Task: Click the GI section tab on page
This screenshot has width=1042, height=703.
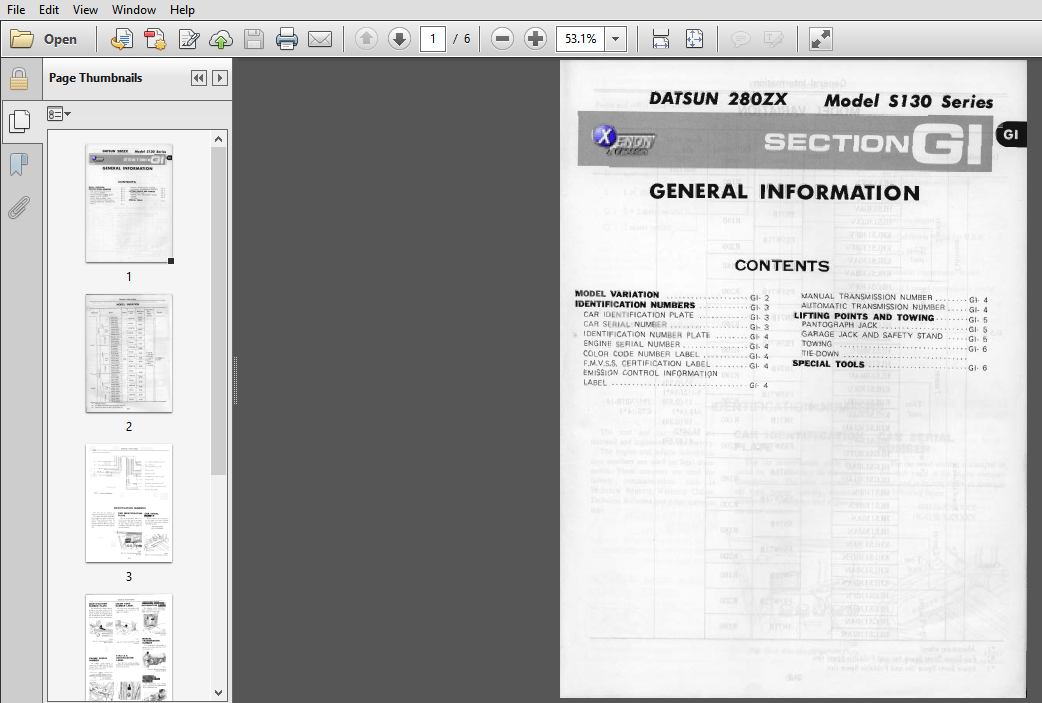Action: click(x=1010, y=135)
